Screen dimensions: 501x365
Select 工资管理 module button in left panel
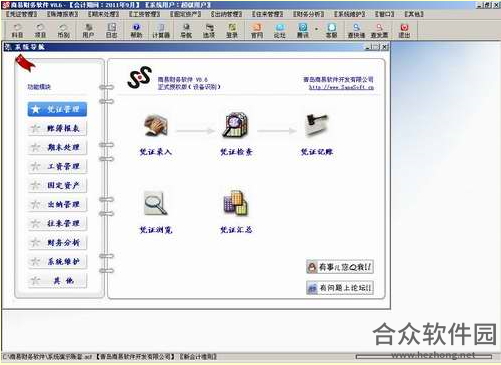(x=57, y=166)
